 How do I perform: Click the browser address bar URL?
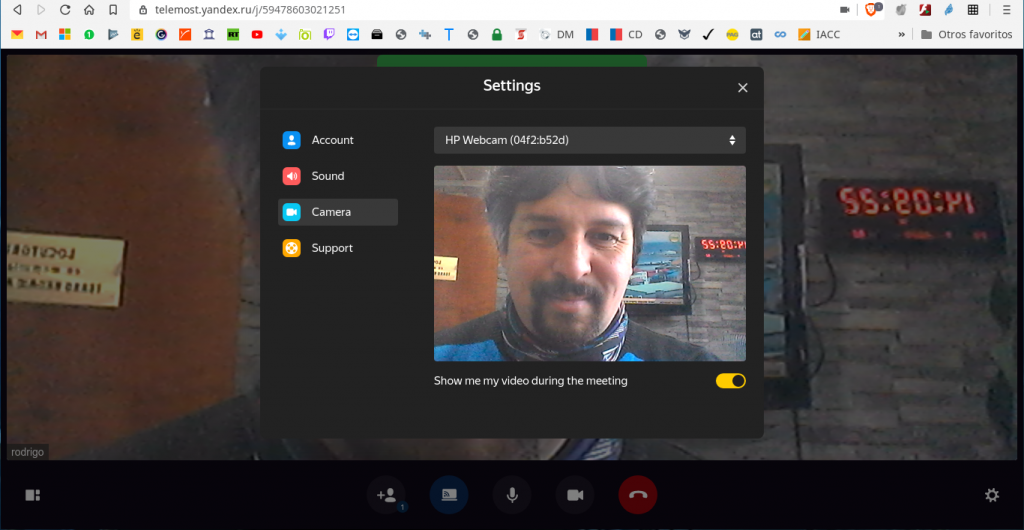250,10
